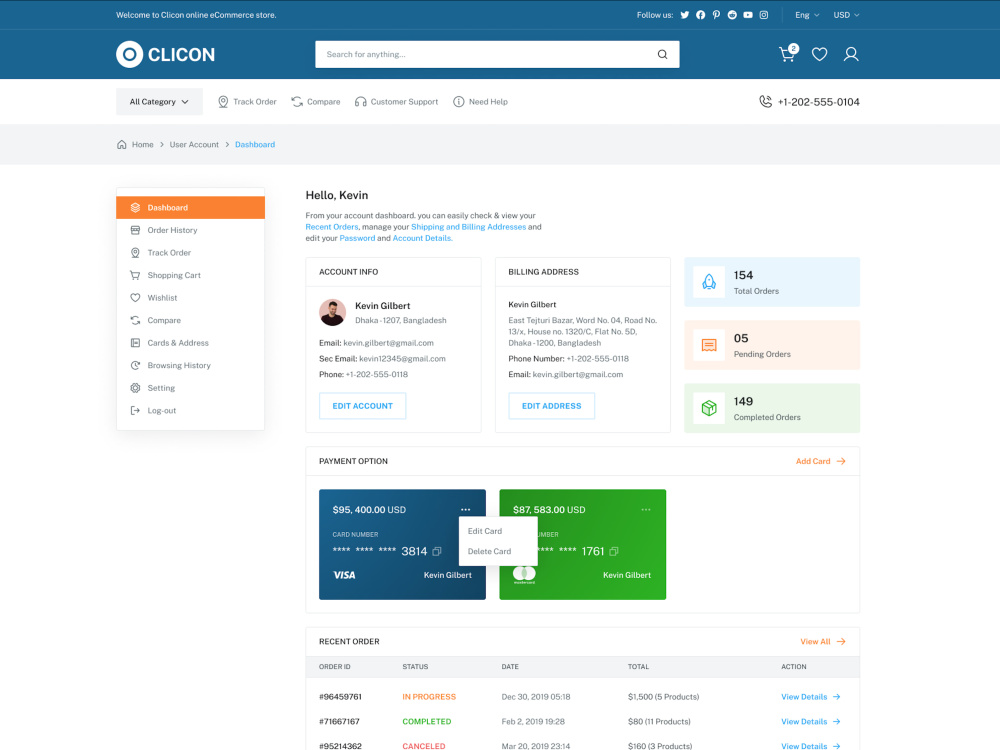Image resolution: width=1000 pixels, height=750 pixels.
Task: Open Setting in the sidebar
Action: [190, 388]
